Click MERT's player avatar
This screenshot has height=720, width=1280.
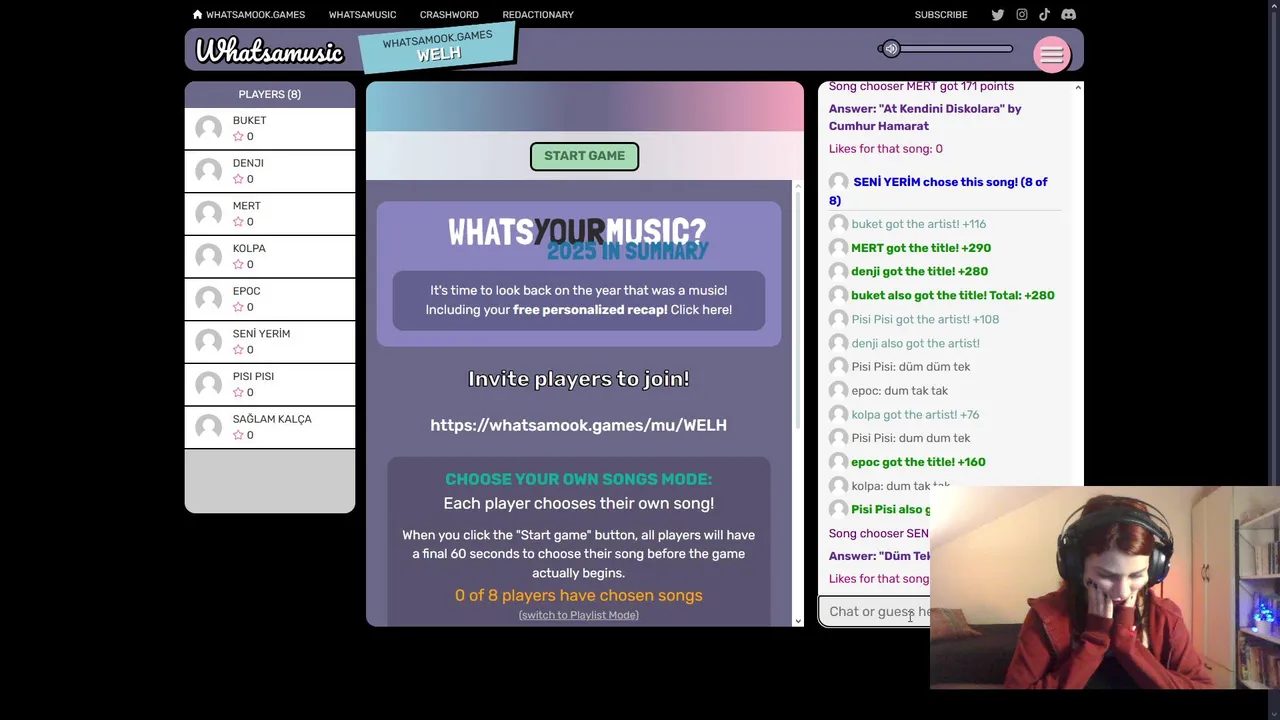(209, 213)
